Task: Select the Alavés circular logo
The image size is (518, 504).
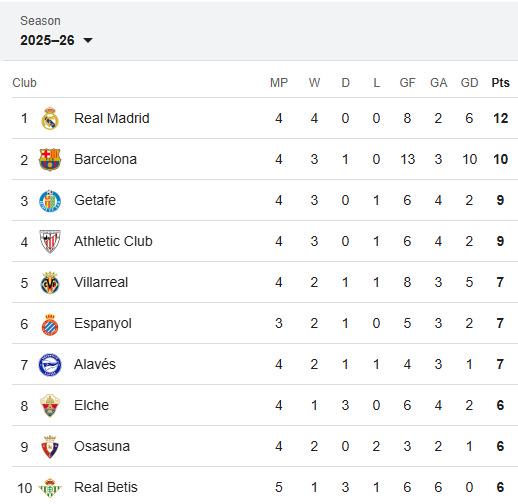Action: tap(50, 365)
